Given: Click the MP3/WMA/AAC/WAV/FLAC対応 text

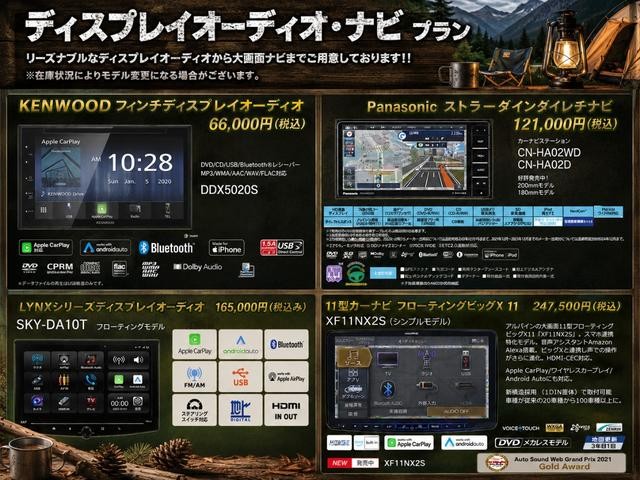Looking at the screenshot, I should click(x=243, y=173).
